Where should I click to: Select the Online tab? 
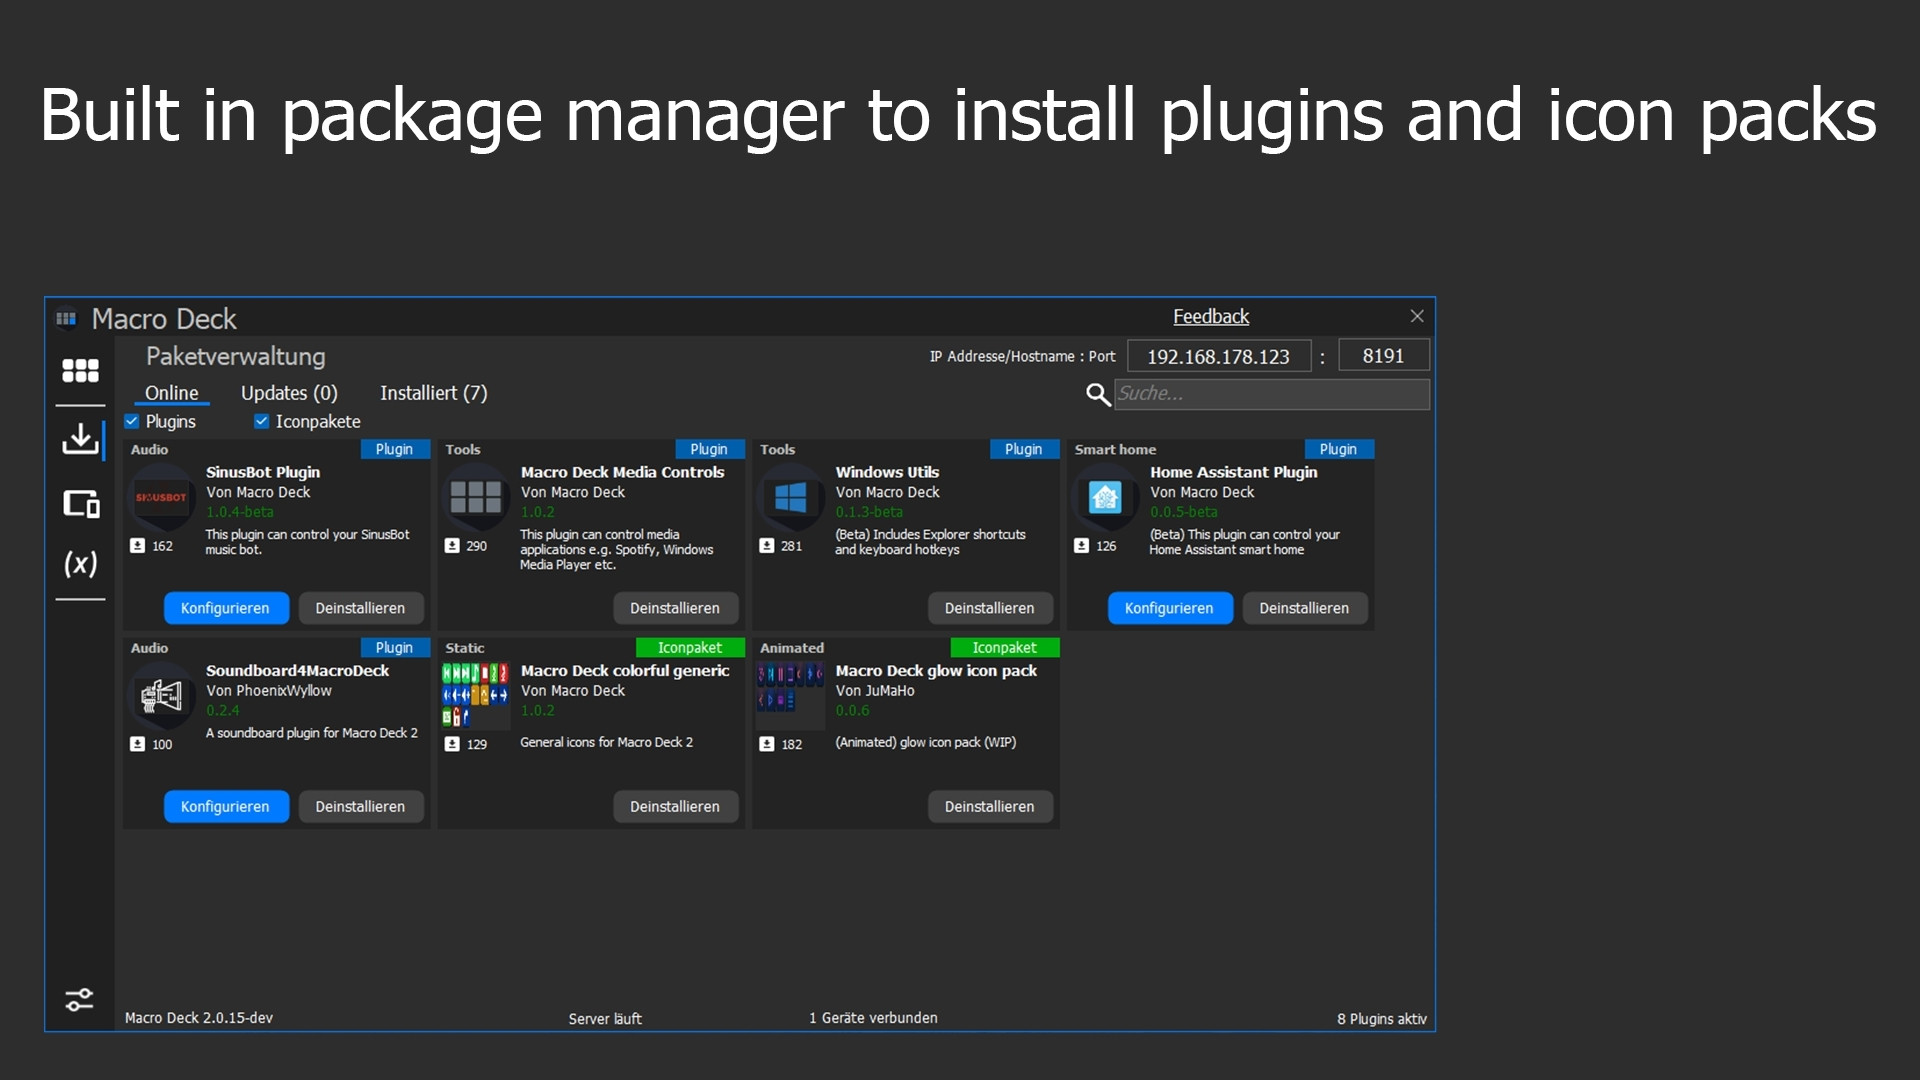tap(171, 393)
